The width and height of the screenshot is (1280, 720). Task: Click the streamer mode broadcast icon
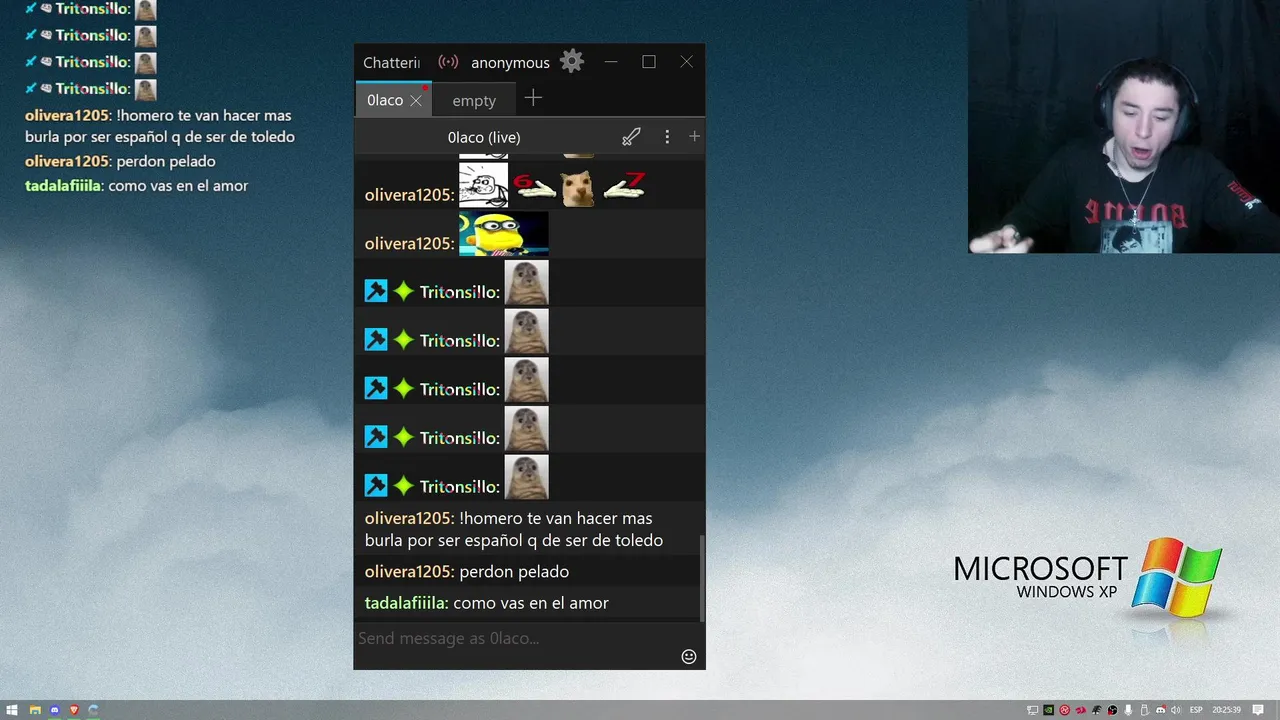tap(448, 62)
